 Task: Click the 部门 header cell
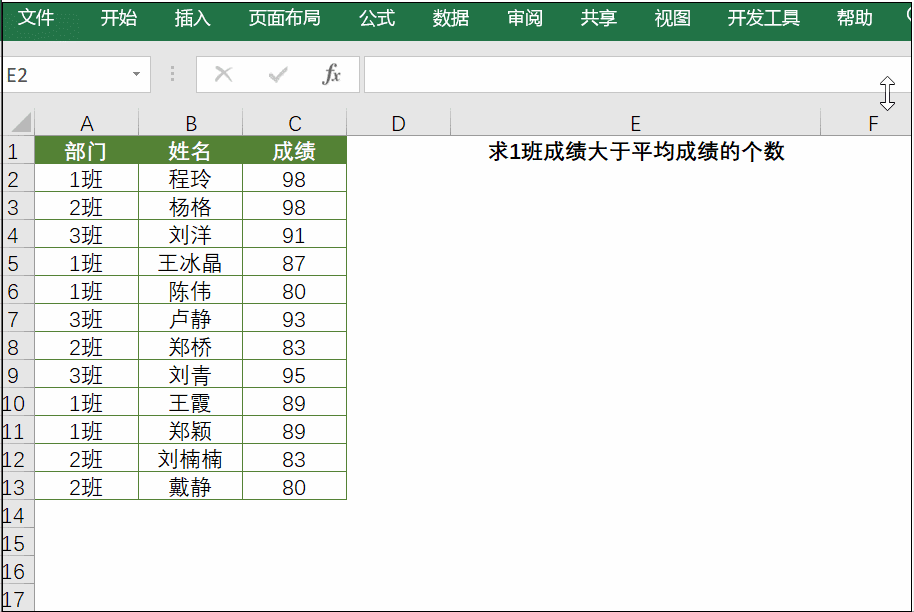pyautogui.click(x=86, y=151)
